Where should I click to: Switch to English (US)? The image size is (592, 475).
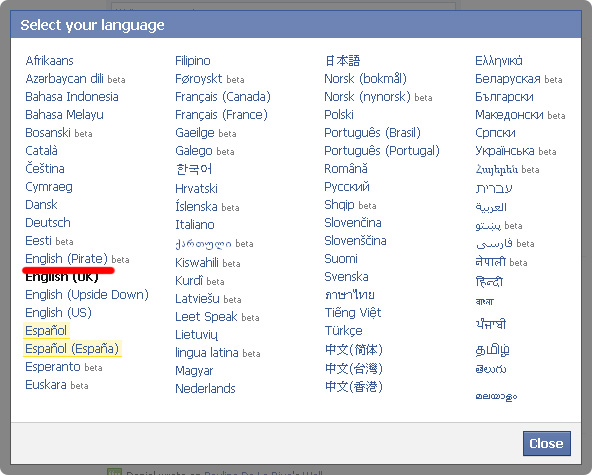pos(59,313)
